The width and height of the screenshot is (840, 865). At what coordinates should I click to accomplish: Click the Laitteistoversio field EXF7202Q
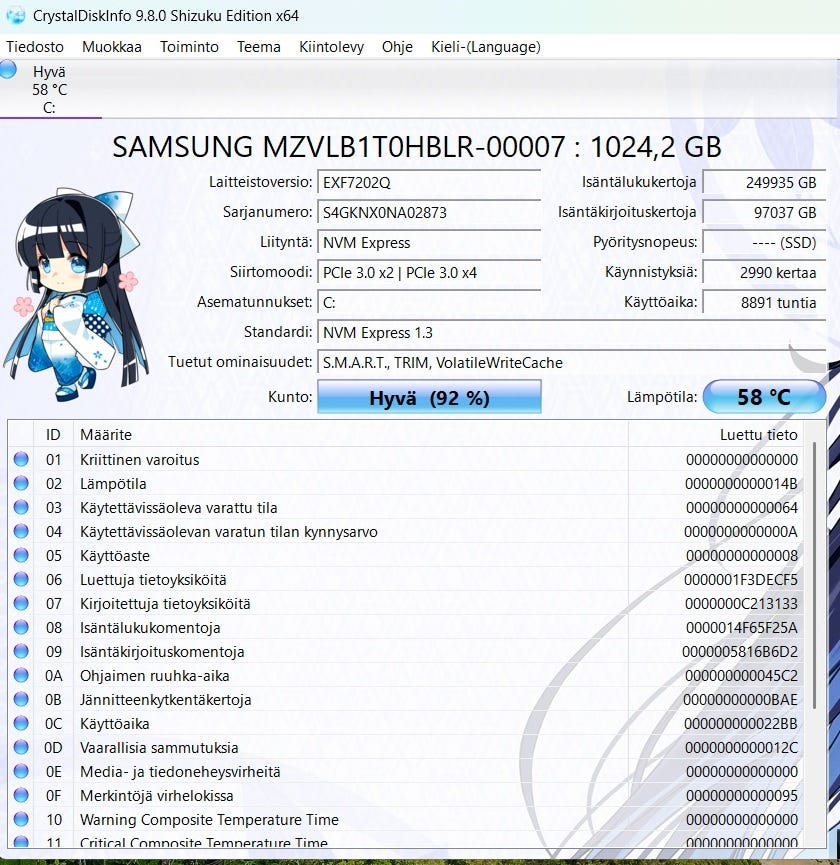pos(429,182)
